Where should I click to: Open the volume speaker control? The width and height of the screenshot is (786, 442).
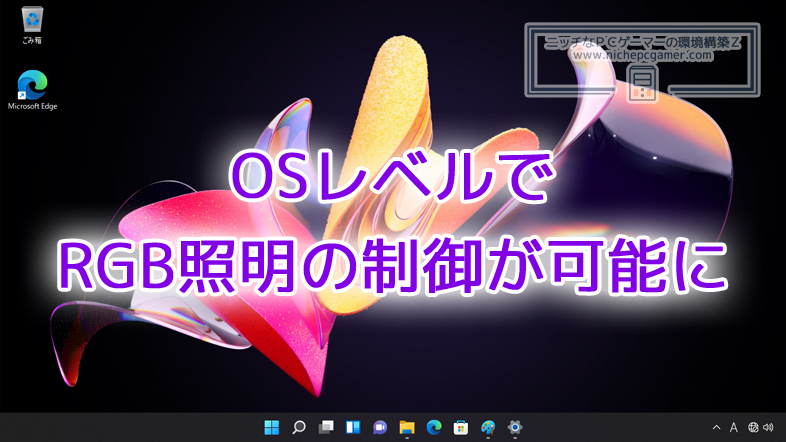pos(768,427)
